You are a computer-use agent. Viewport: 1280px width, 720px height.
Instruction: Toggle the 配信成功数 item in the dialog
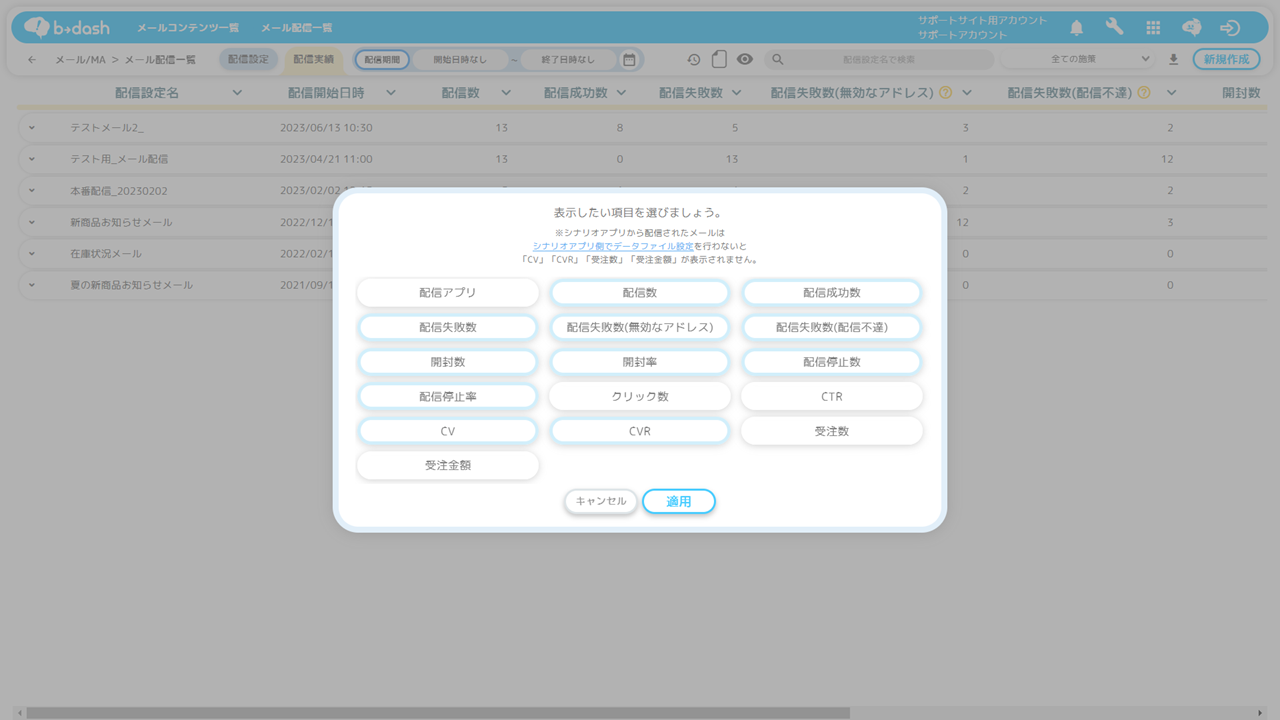click(832, 293)
